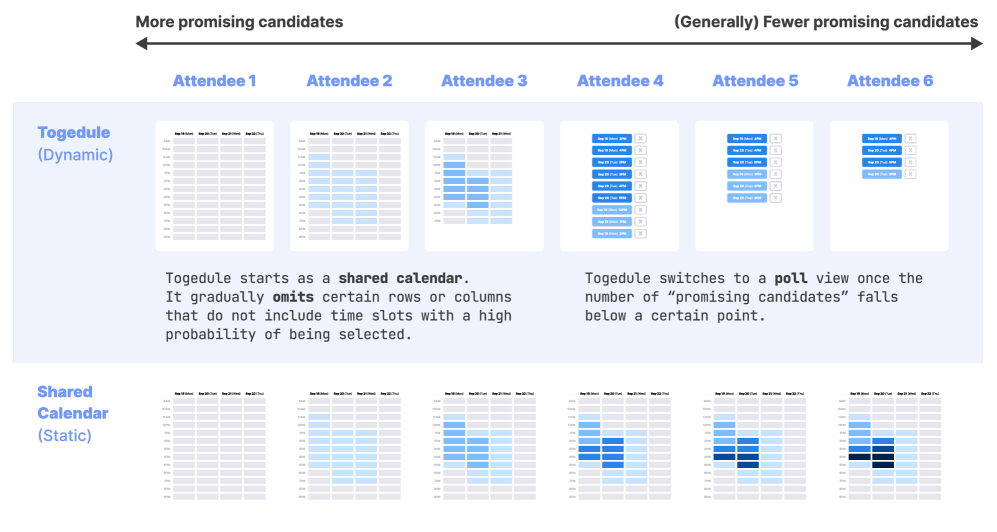Click the right arrowhead of the candidates axis
The width and height of the screenshot is (997, 532).
point(977,43)
